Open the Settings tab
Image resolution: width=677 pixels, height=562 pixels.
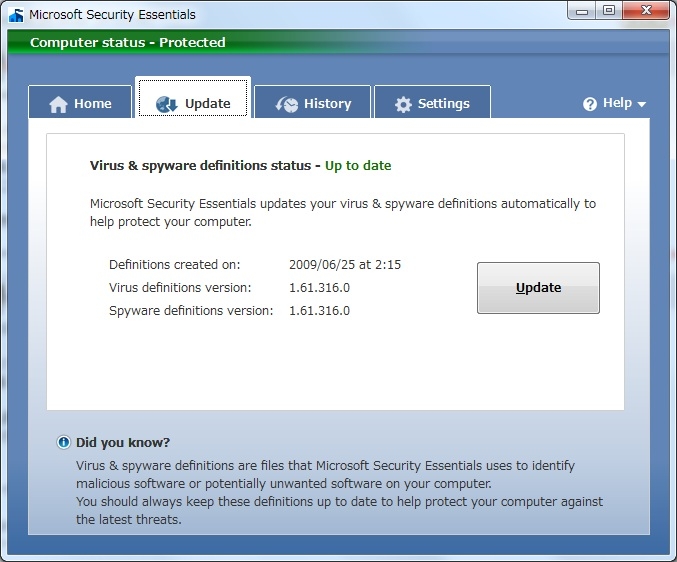click(x=432, y=102)
